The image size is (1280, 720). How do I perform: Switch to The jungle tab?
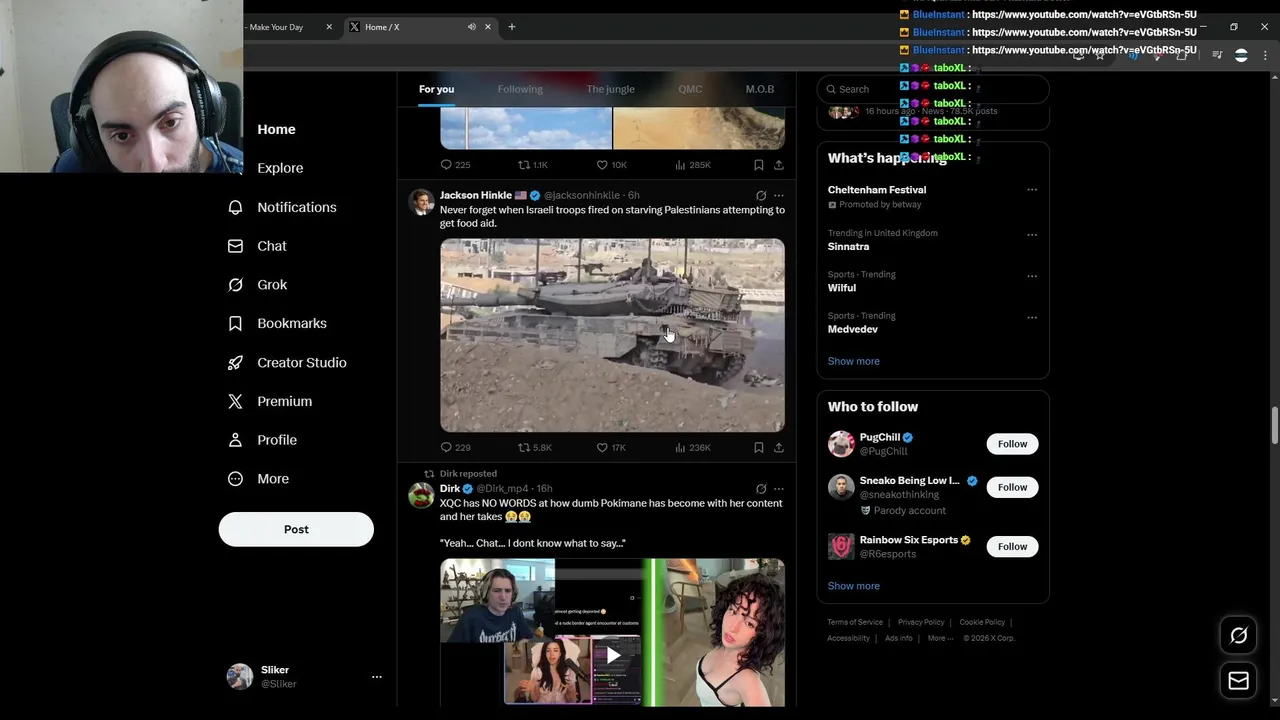tap(610, 89)
